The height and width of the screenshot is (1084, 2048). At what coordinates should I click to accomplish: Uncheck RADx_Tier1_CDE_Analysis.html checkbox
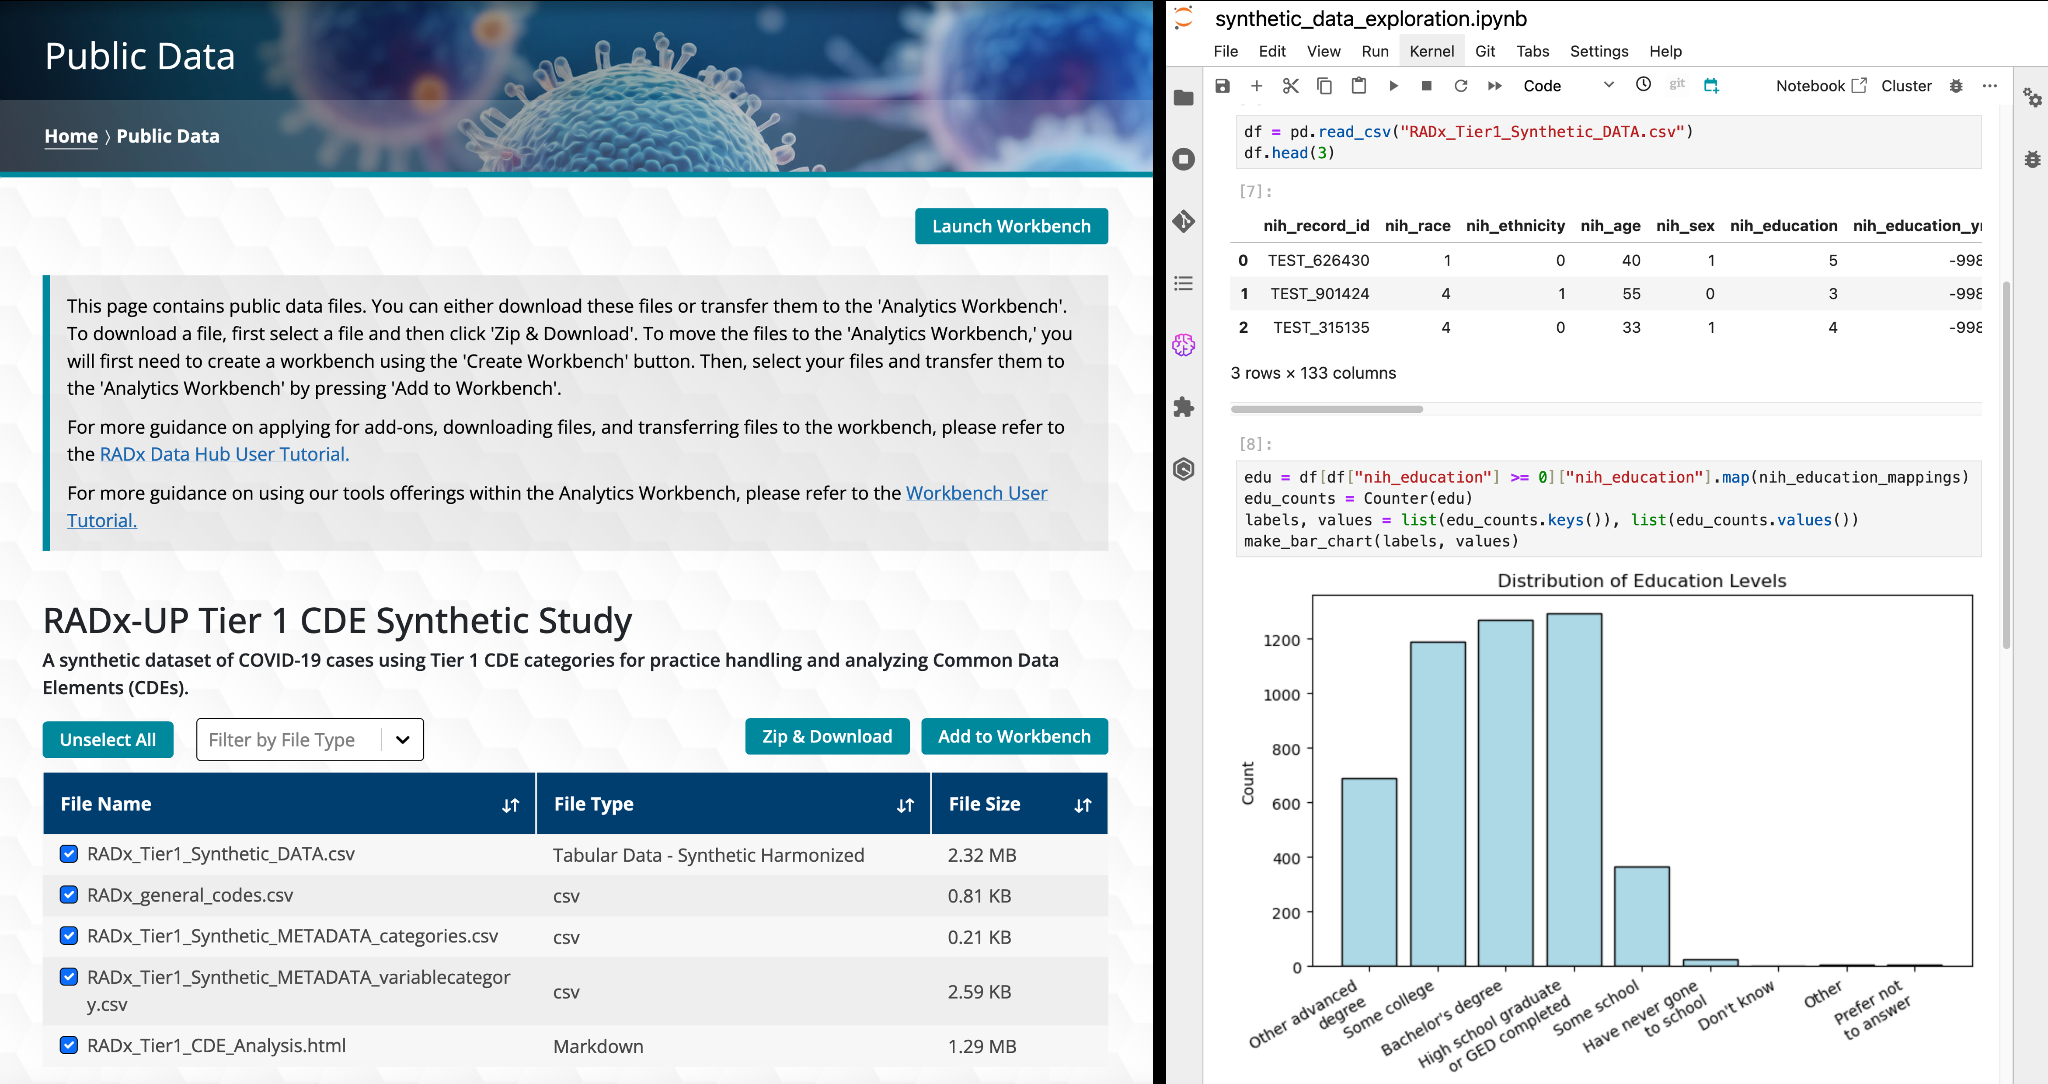69,1045
